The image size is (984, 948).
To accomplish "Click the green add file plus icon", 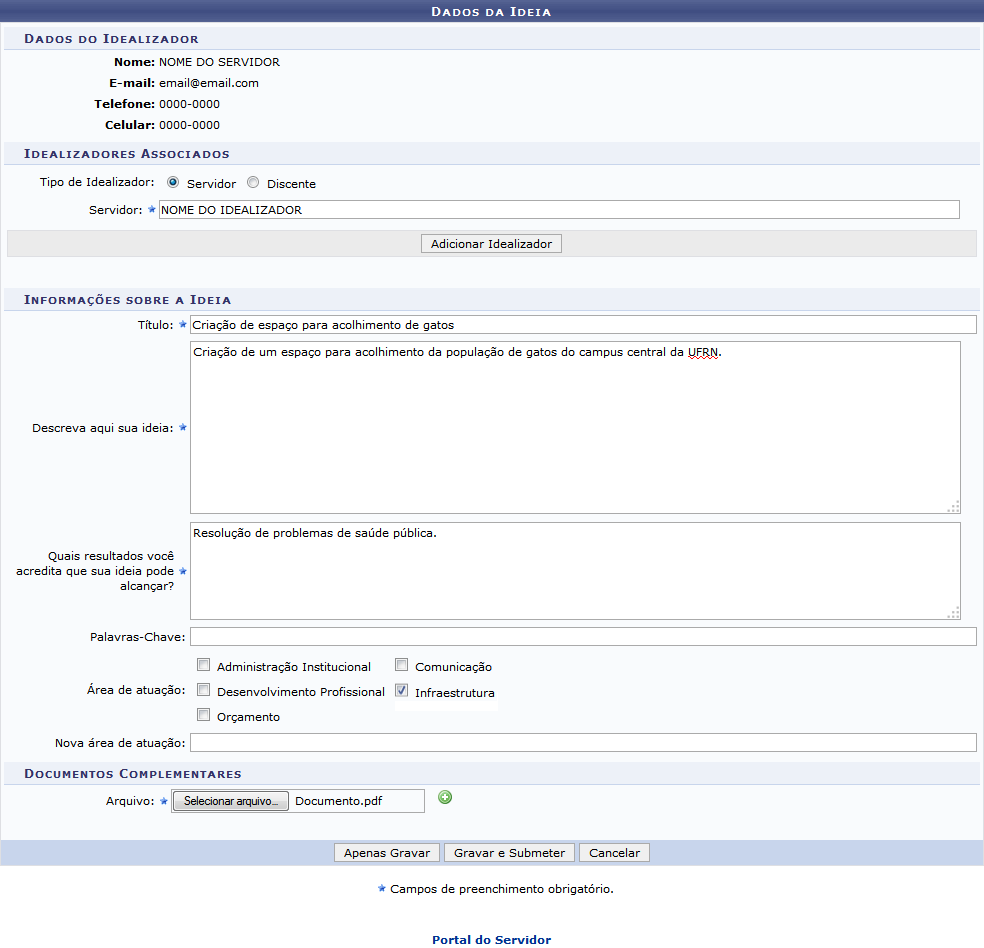I will 445,797.
